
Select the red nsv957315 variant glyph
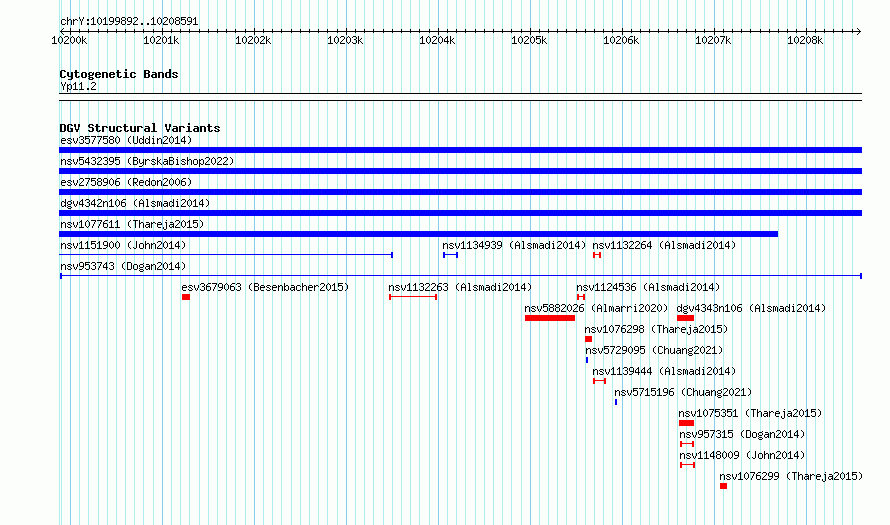tap(687, 444)
